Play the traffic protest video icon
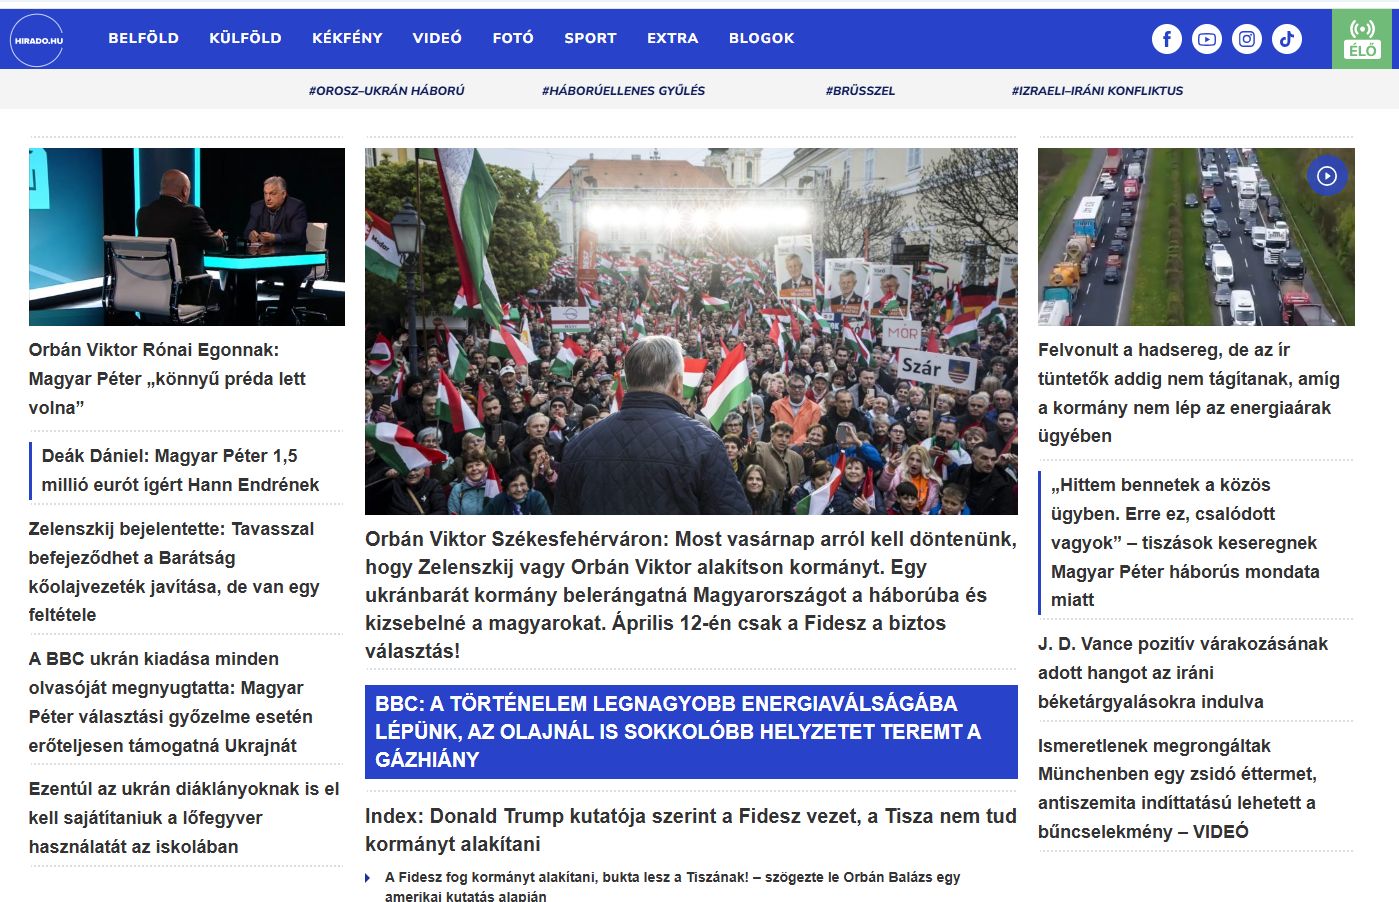Screen dimensions: 1399x902 coord(1326,176)
